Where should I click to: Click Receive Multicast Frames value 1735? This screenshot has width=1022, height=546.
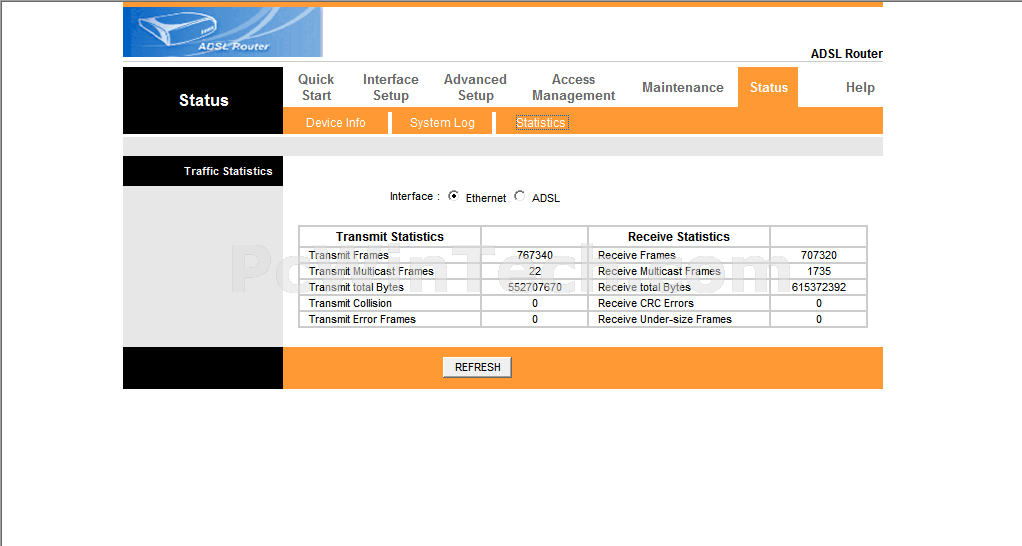819,271
